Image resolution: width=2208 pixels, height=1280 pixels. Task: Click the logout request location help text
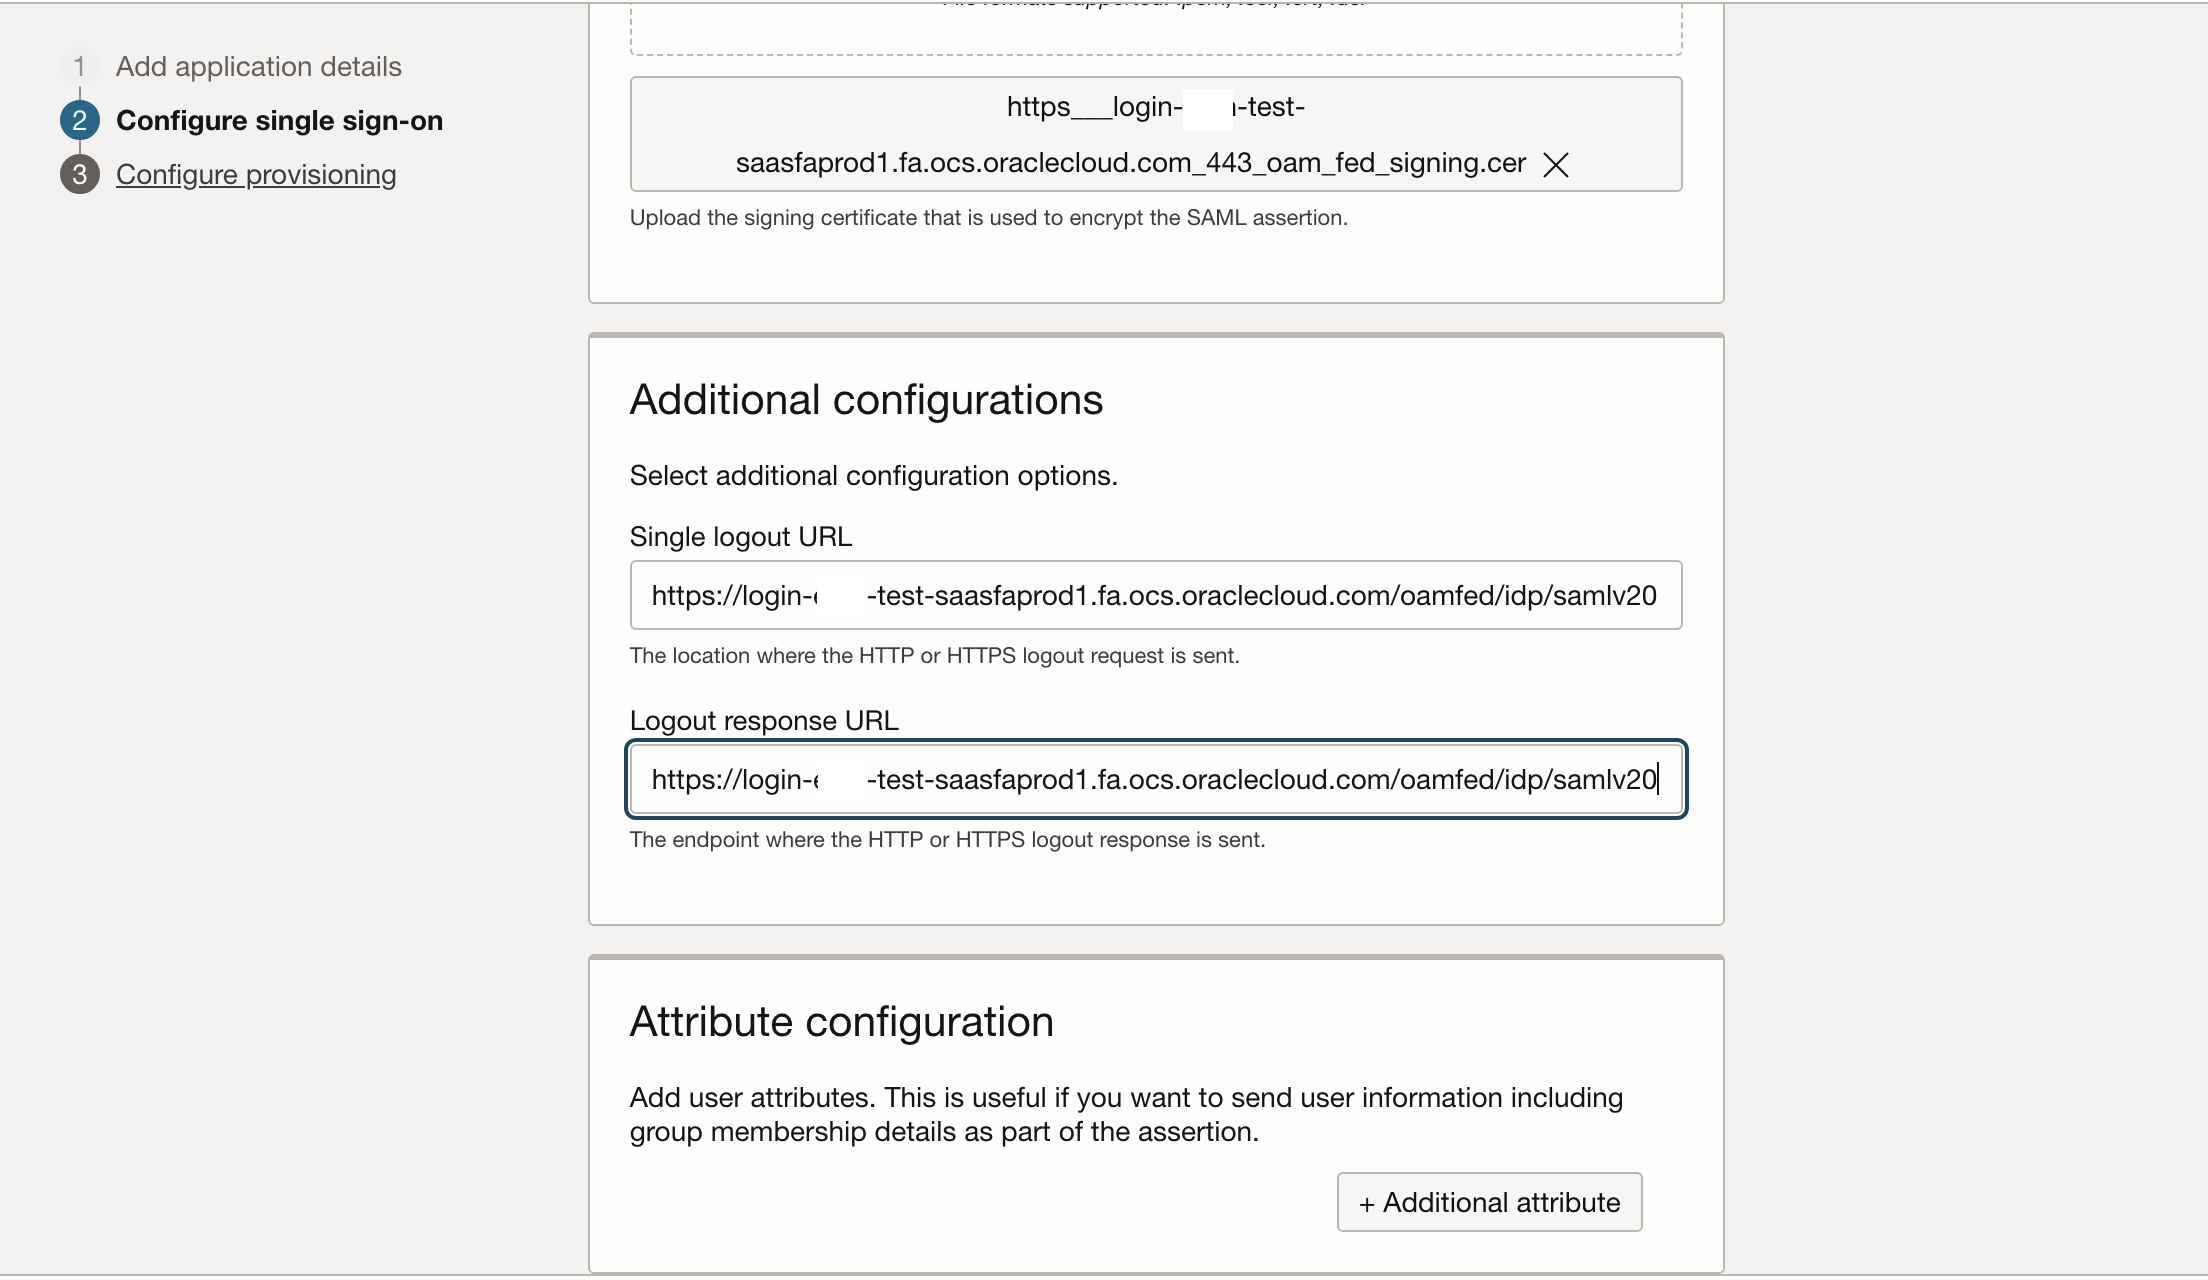click(x=934, y=656)
